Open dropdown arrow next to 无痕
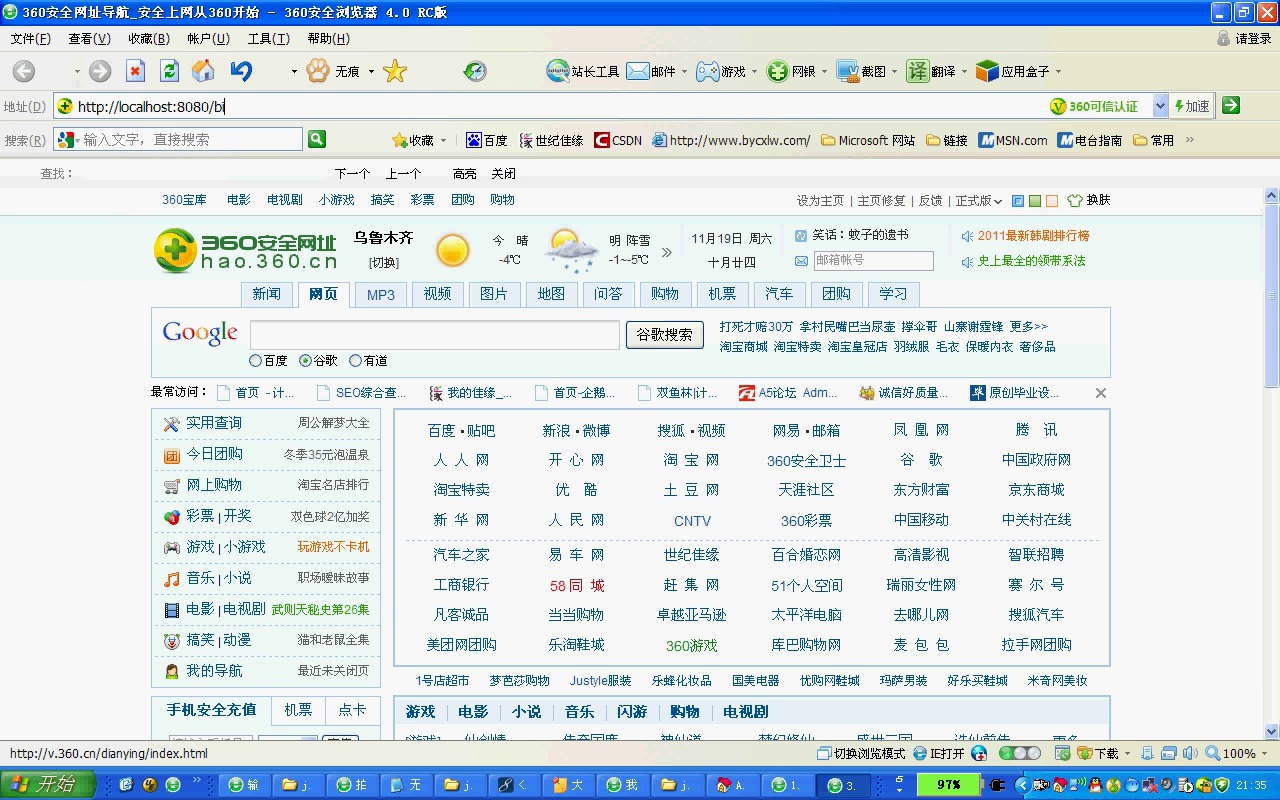The width and height of the screenshot is (1280, 800). click(x=371, y=72)
